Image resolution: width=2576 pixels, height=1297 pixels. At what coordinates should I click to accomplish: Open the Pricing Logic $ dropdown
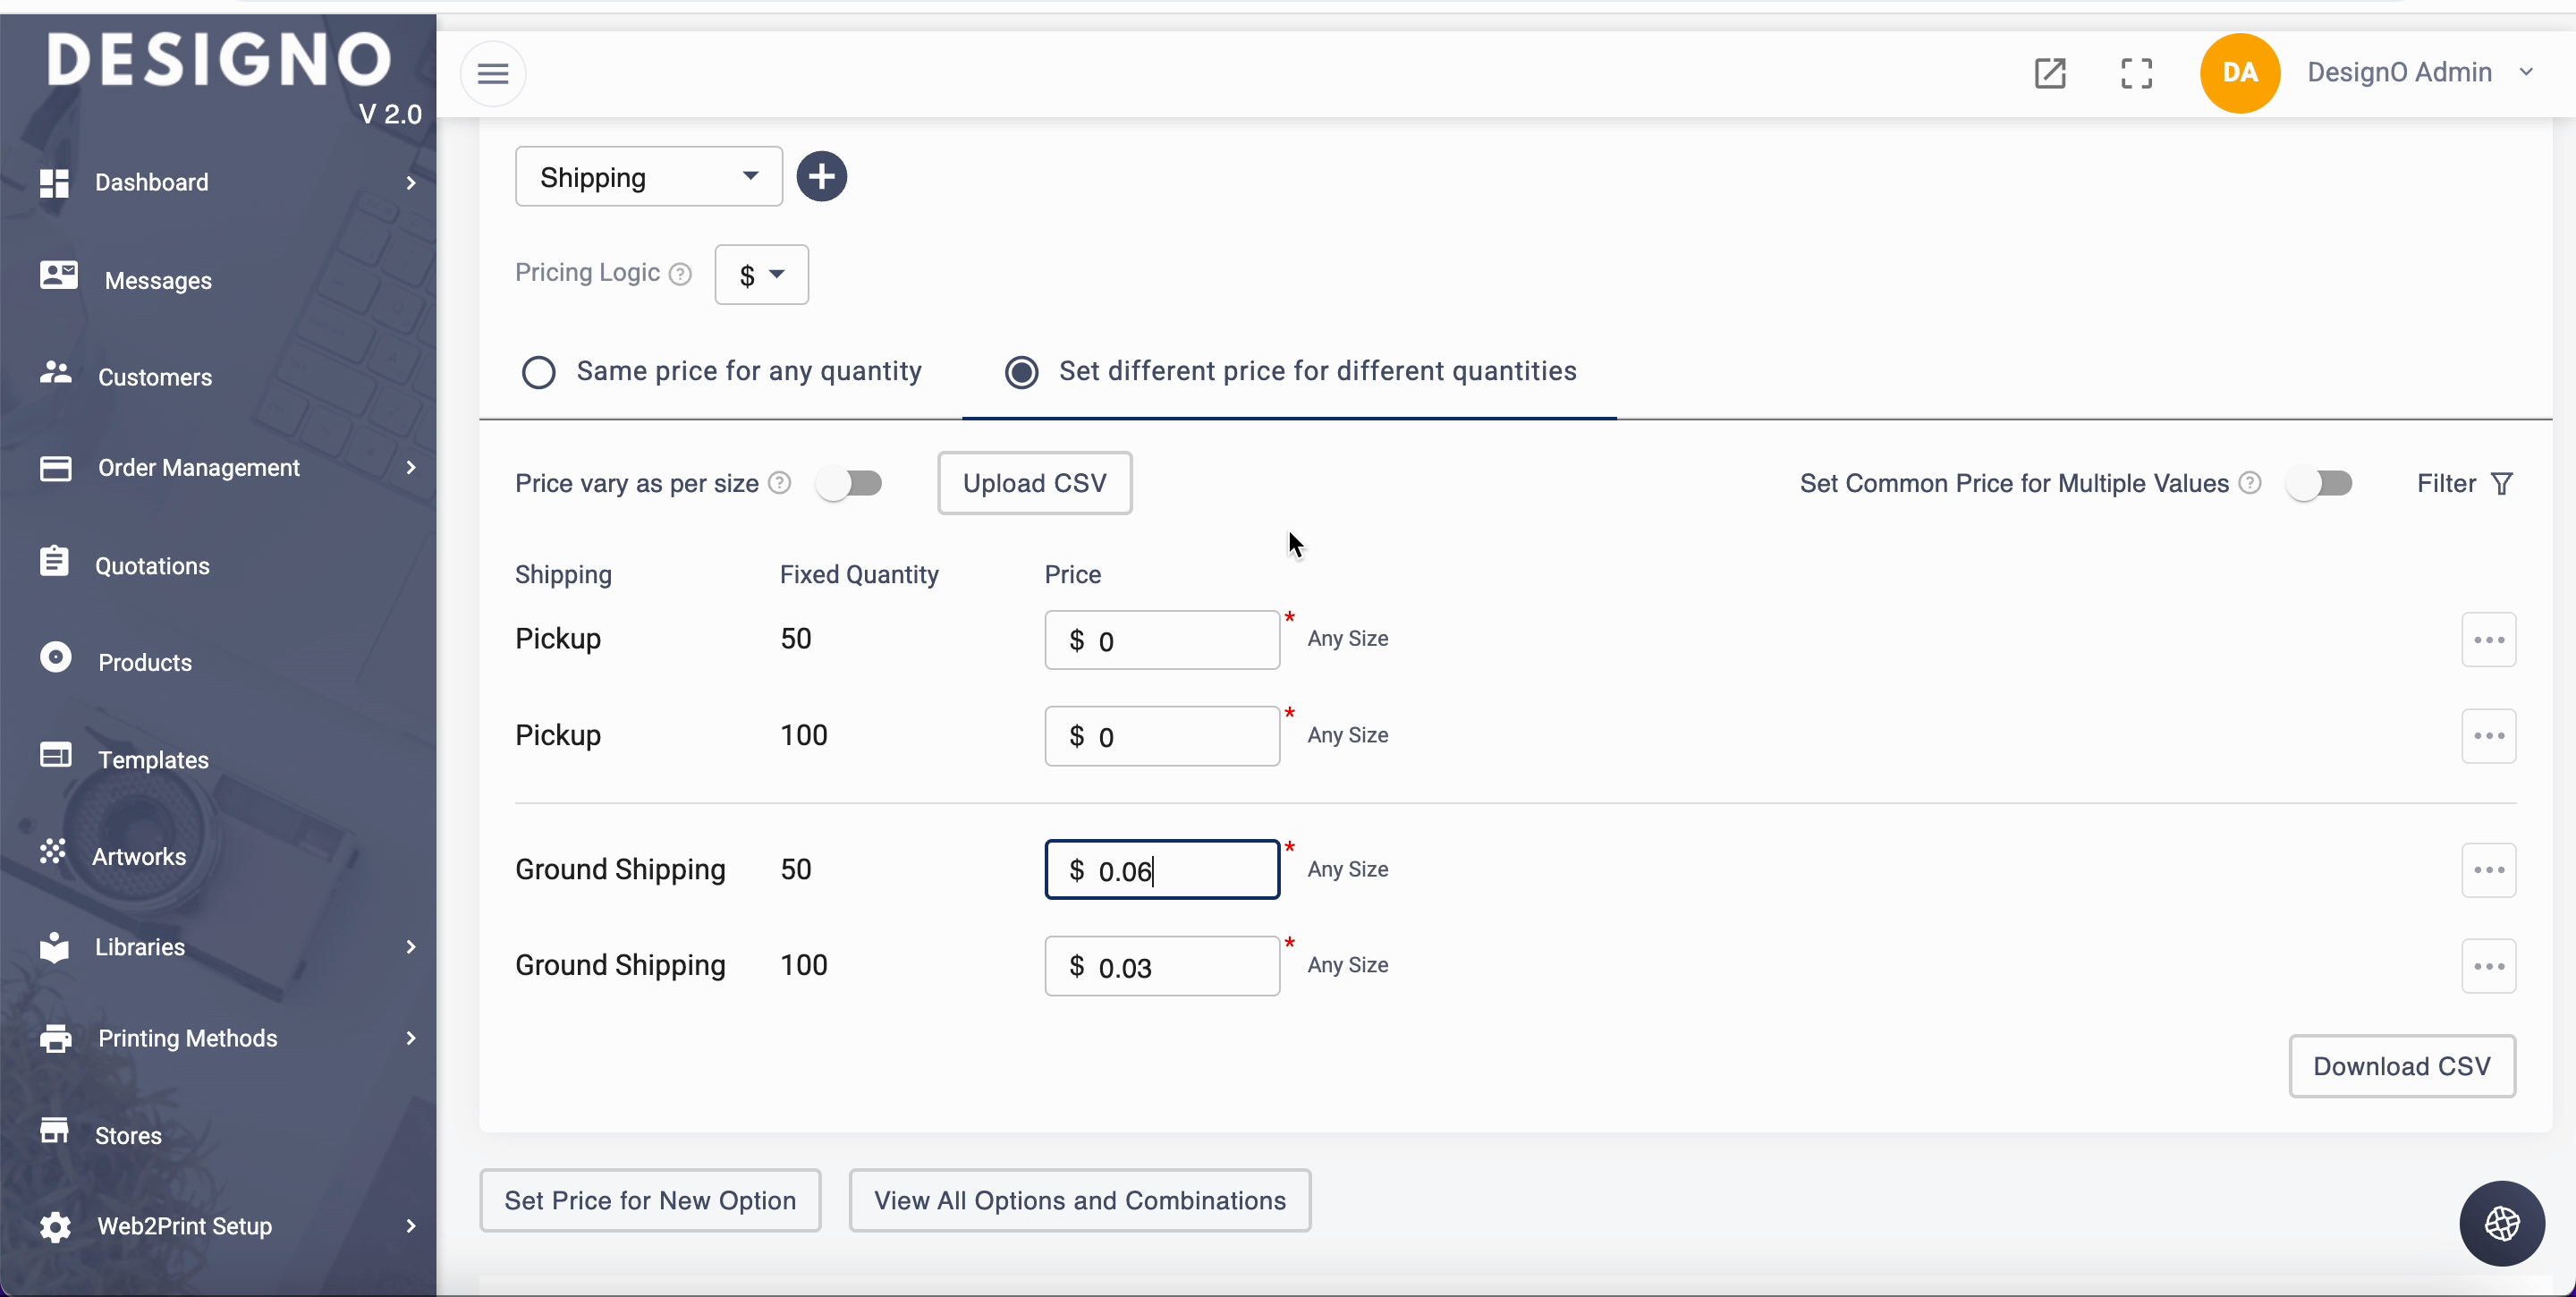pyautogui.click(x=761, y=275)
